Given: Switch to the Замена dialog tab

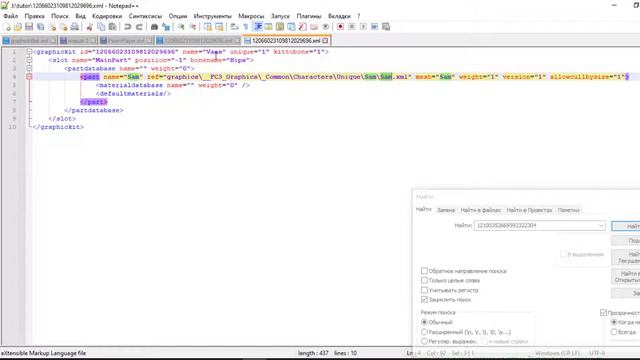Looking at the screenshot, I should point(446,210).
